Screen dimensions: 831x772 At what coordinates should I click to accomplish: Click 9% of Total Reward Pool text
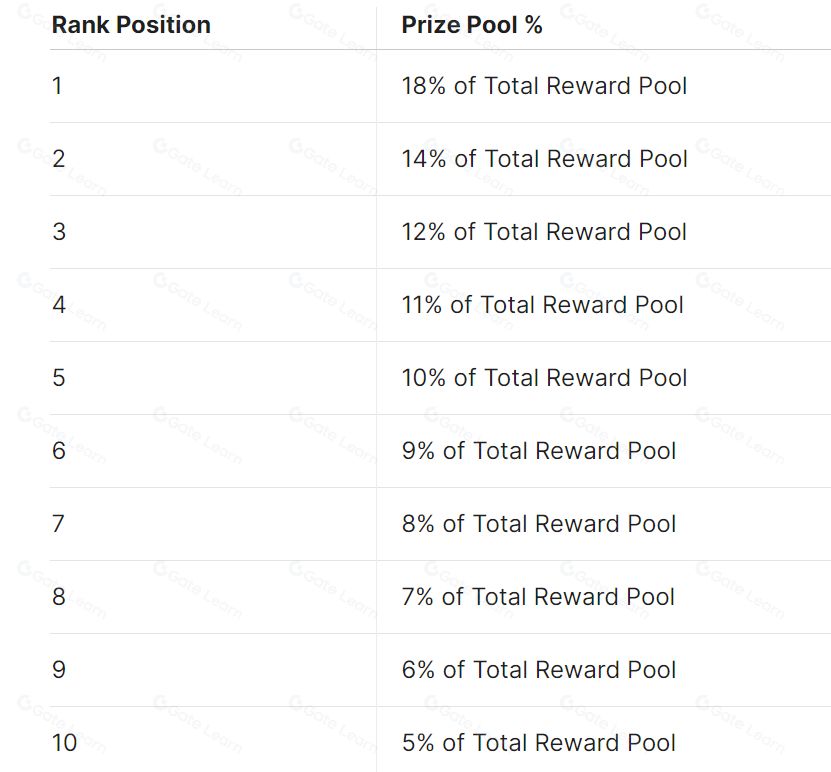coord(538,451)
